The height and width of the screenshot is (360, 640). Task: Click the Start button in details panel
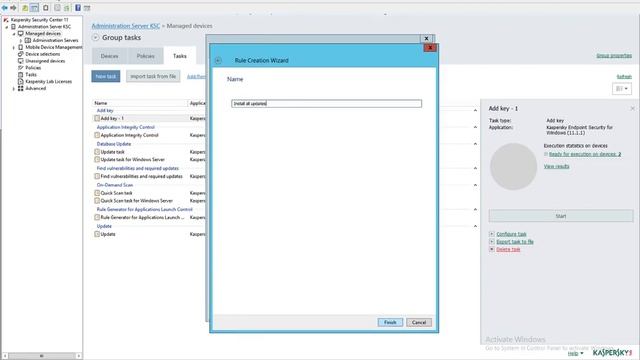561,216
